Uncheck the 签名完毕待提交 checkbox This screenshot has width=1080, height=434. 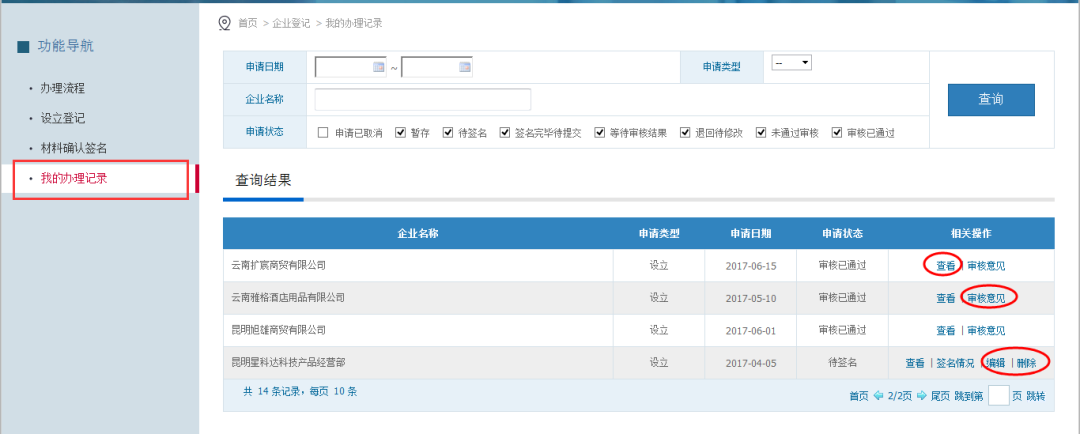[x=505, y=133]
